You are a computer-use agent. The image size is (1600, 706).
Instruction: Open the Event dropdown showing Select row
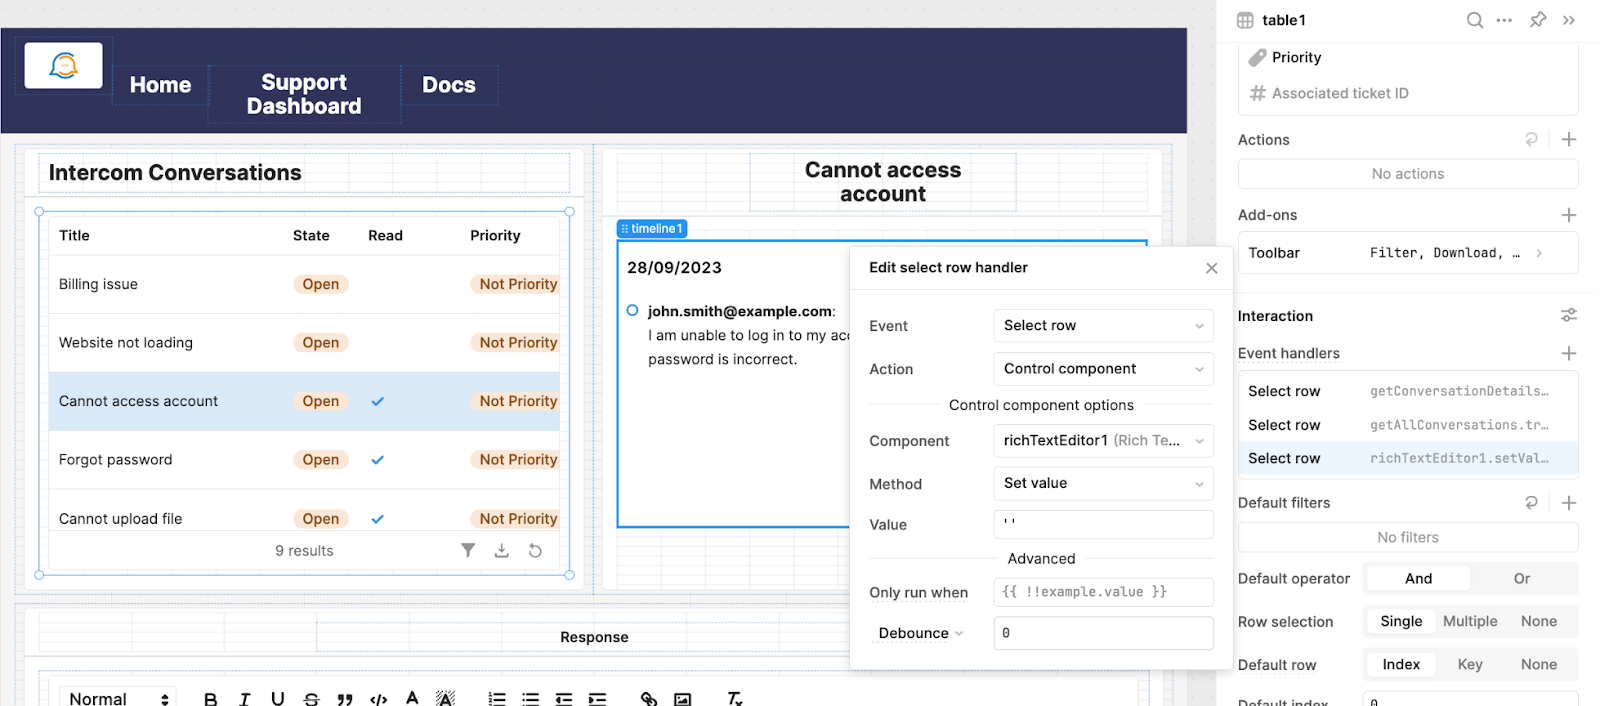[1103, 325]
